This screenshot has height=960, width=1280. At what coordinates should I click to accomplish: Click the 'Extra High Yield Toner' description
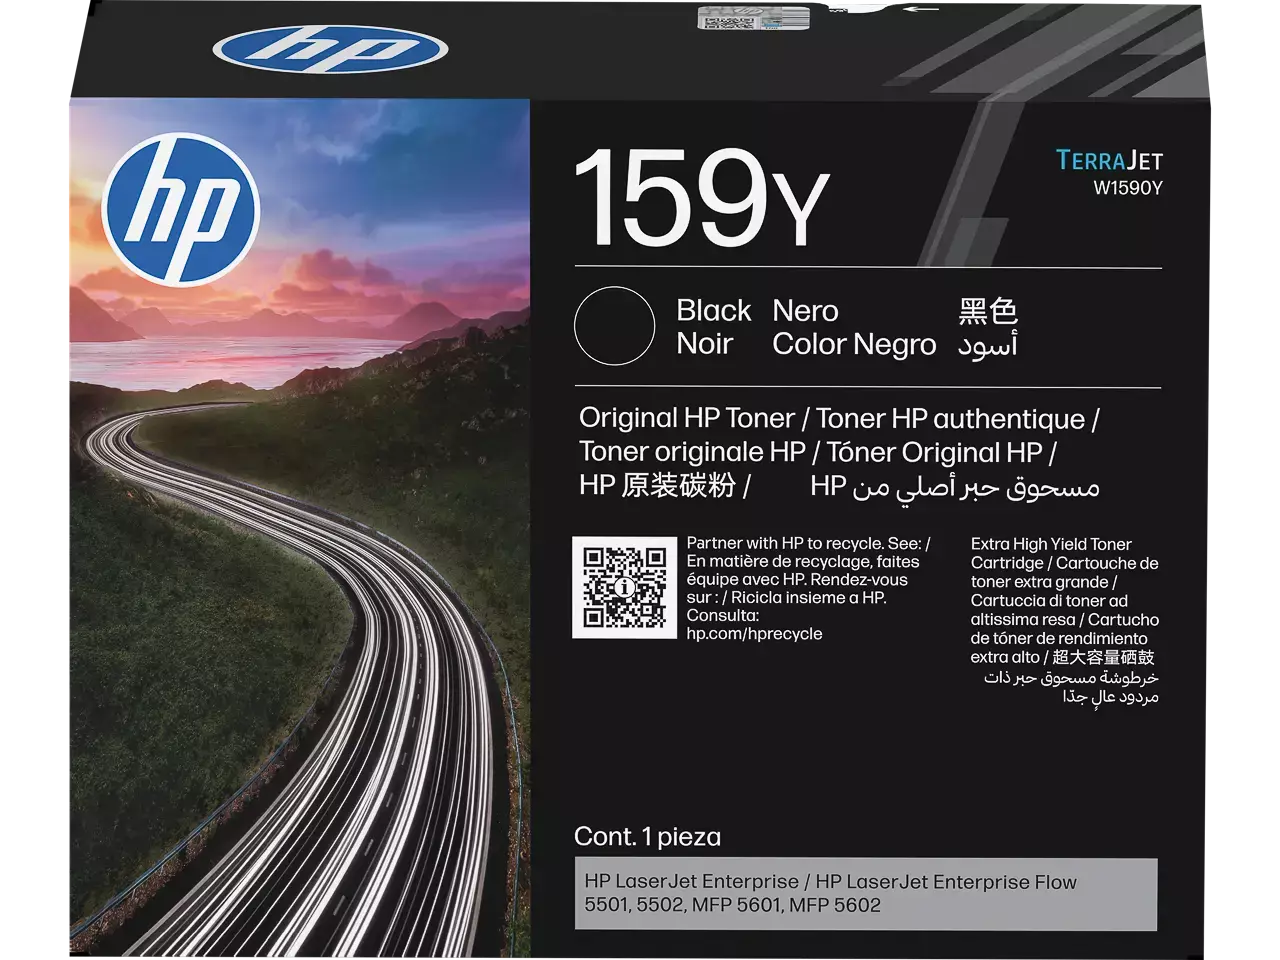[1051, 544]
